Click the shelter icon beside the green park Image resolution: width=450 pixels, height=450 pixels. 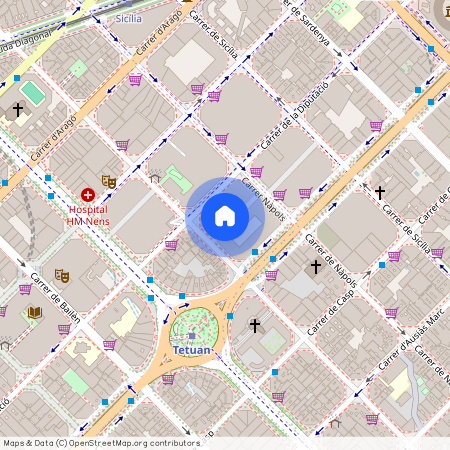[154, 177]
